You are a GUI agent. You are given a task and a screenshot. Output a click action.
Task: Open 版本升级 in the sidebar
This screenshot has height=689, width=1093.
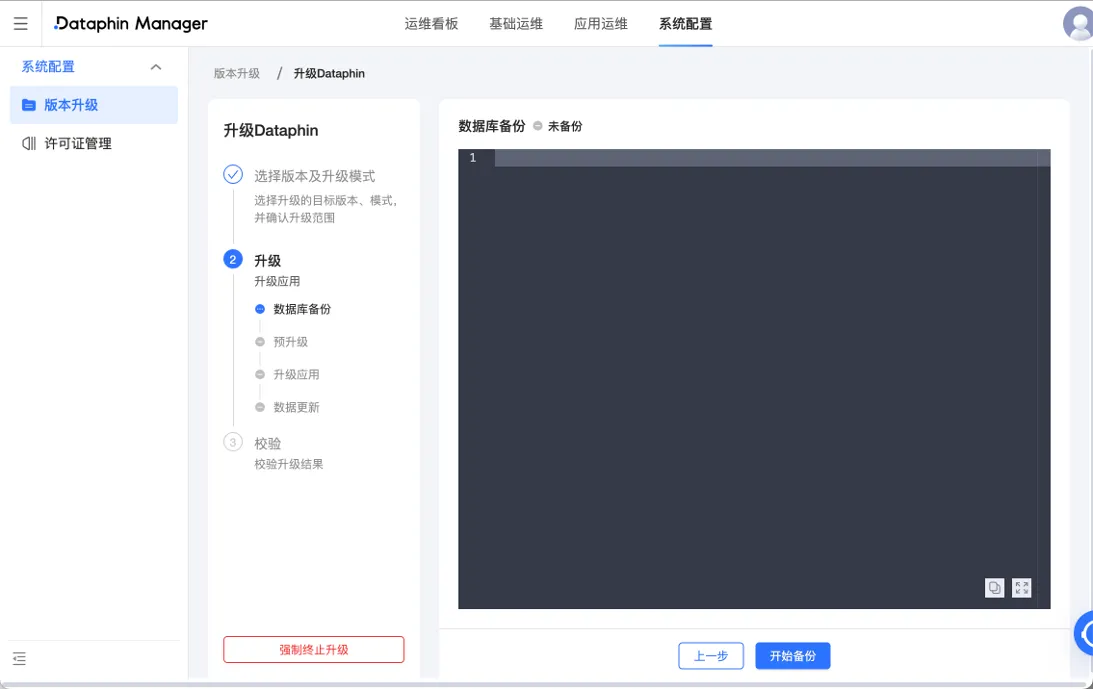[x=94, y=105]
